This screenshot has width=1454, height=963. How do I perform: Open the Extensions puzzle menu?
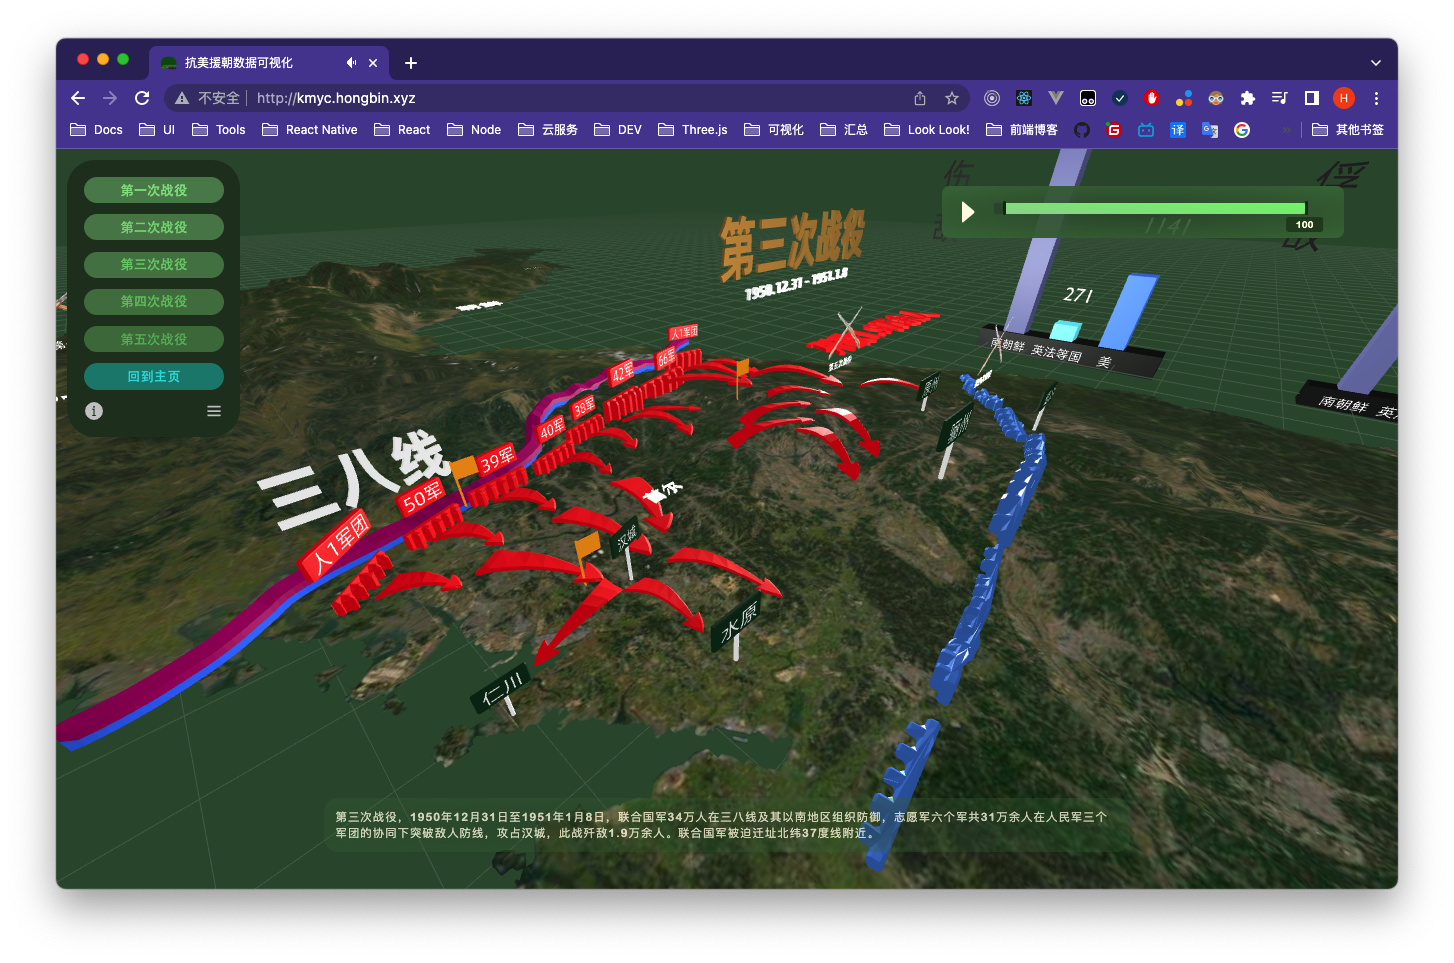[1248, 98]
